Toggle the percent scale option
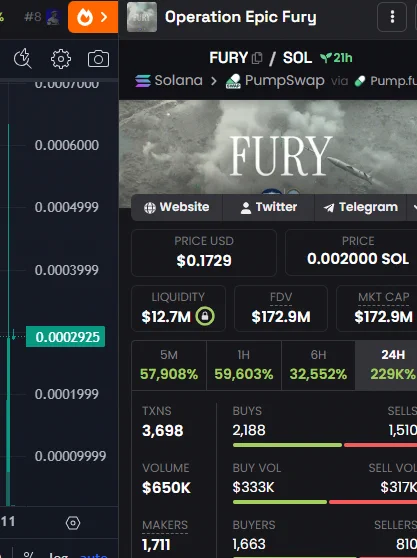The height and width of the screenshot is (558, 417). [x=28, y=555]
